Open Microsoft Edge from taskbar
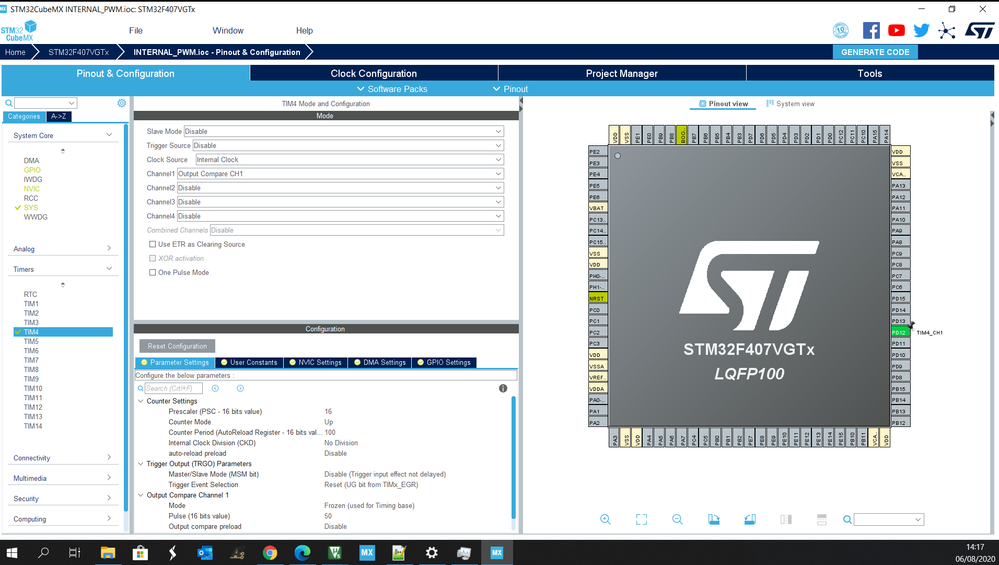999x565 pixels. tap(302, 552)
